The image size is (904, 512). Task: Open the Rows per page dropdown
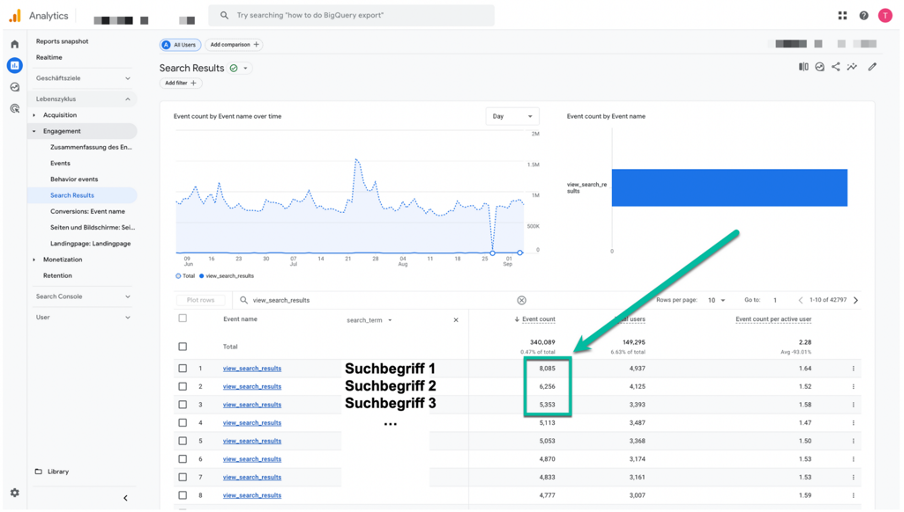click(716, 300)
